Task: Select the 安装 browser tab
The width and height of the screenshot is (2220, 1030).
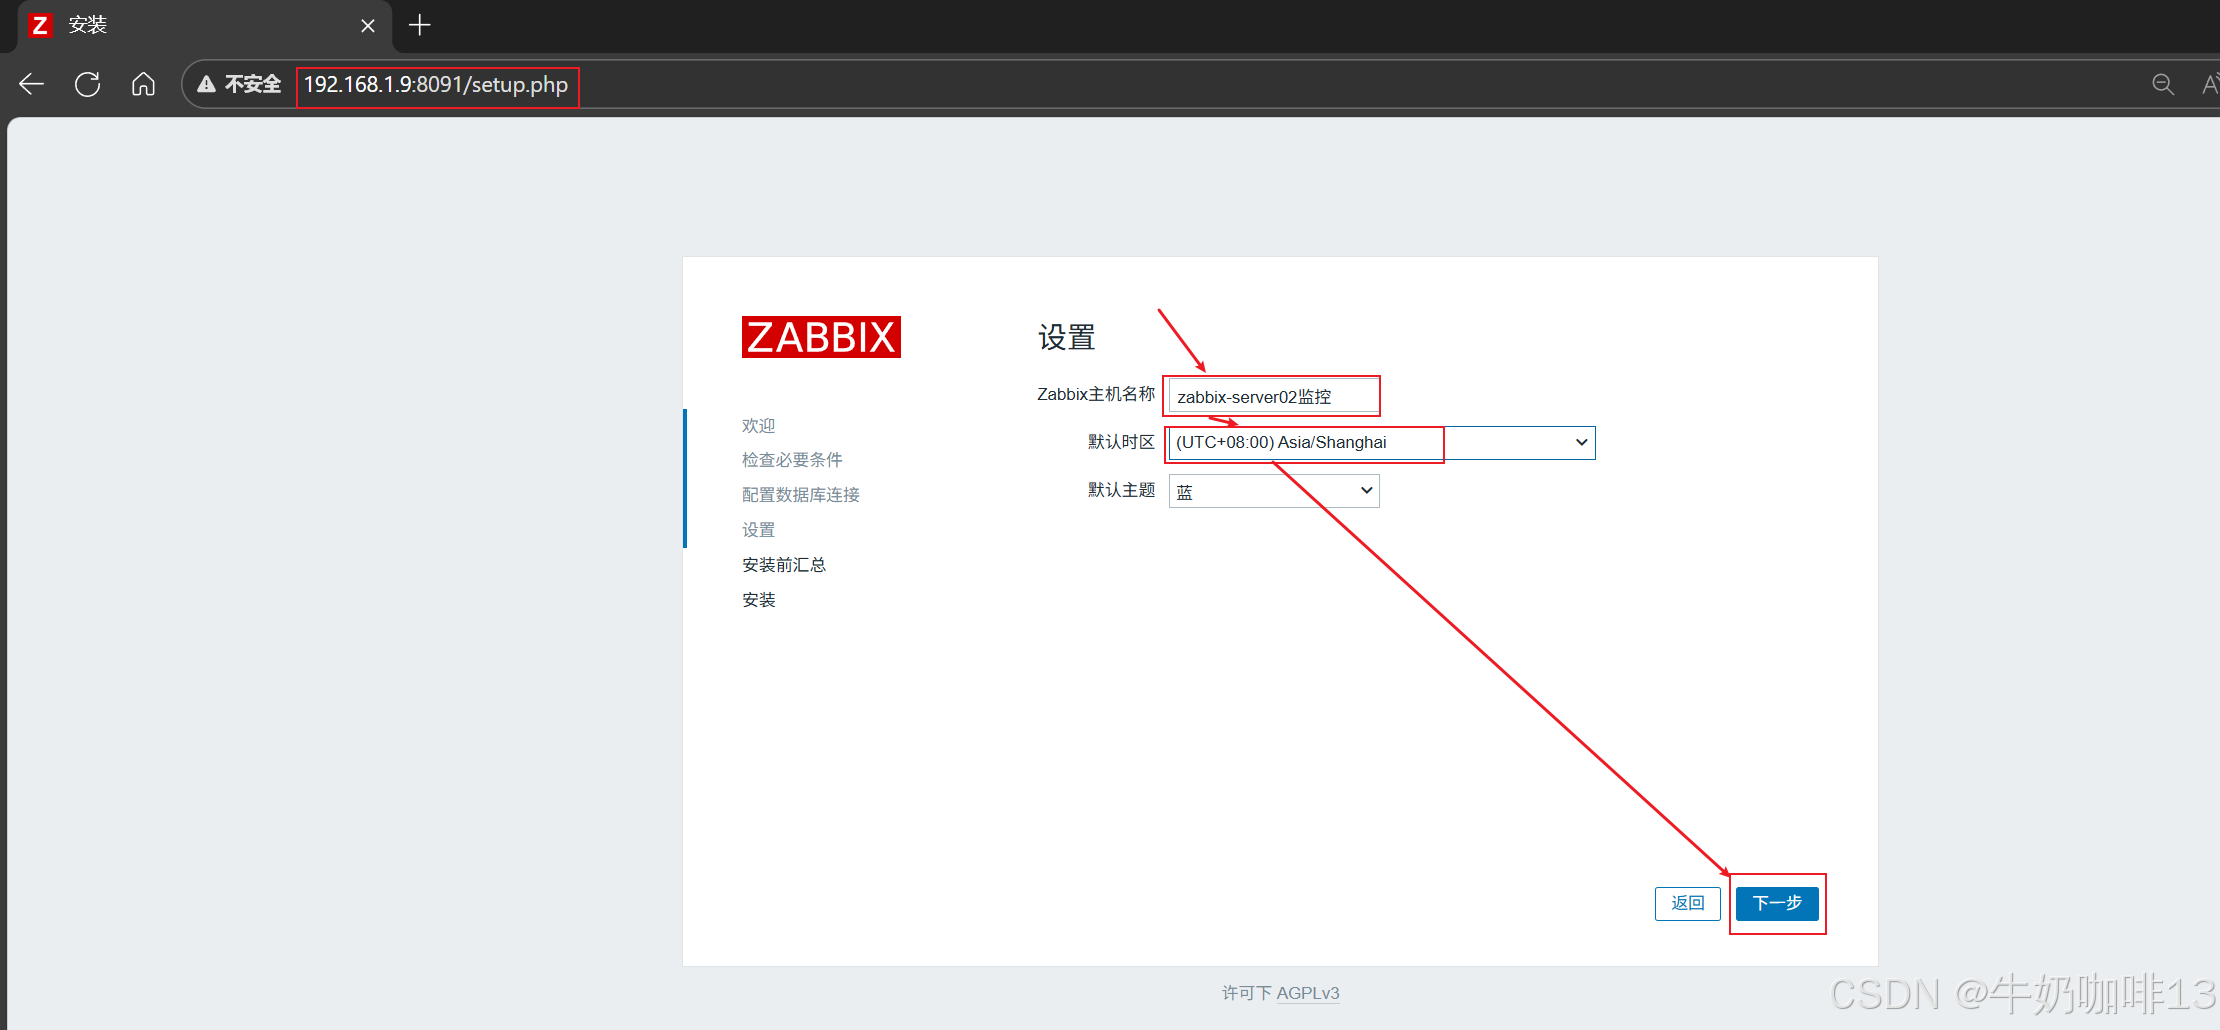Action: [203, 26]
